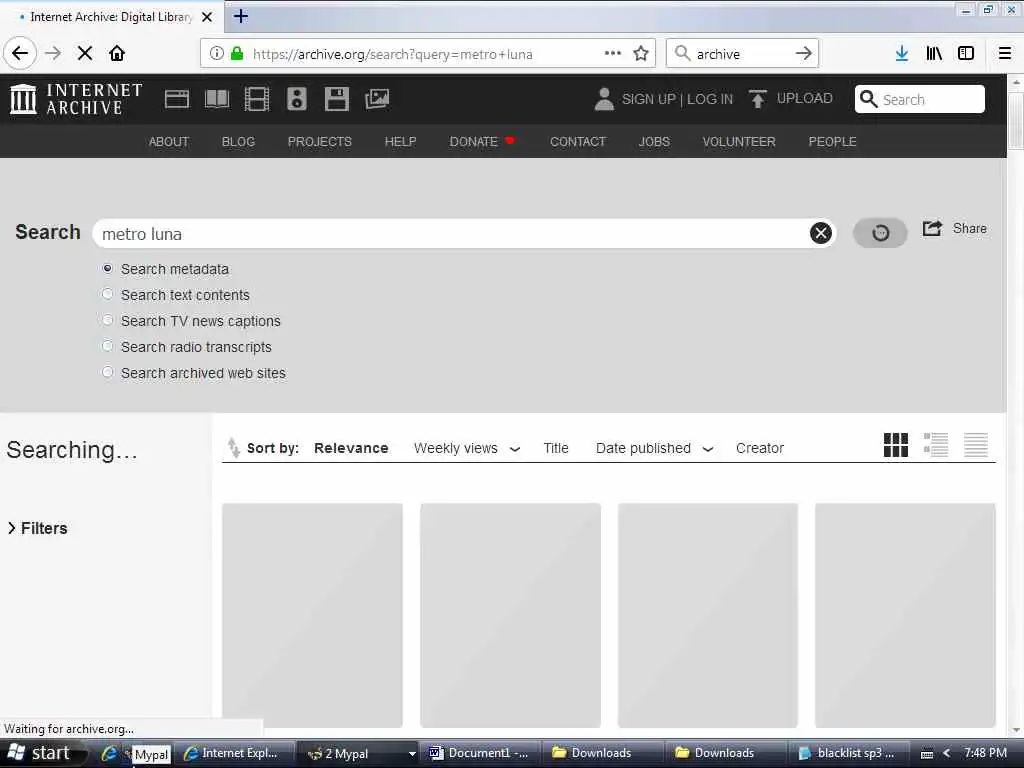This screenshot has height=768, width=1024.
Task: Open the PEOPLE nav item
Action: click(832, 142)
